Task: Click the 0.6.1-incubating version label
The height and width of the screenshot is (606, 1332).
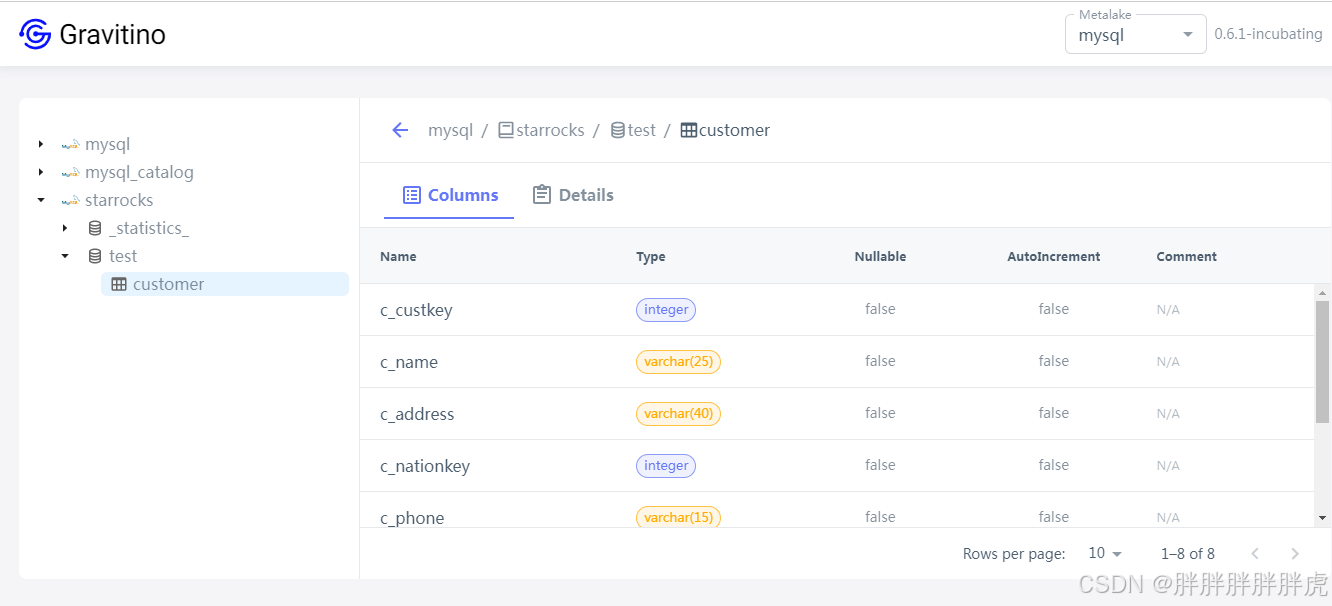Action: click(1268, 34)
